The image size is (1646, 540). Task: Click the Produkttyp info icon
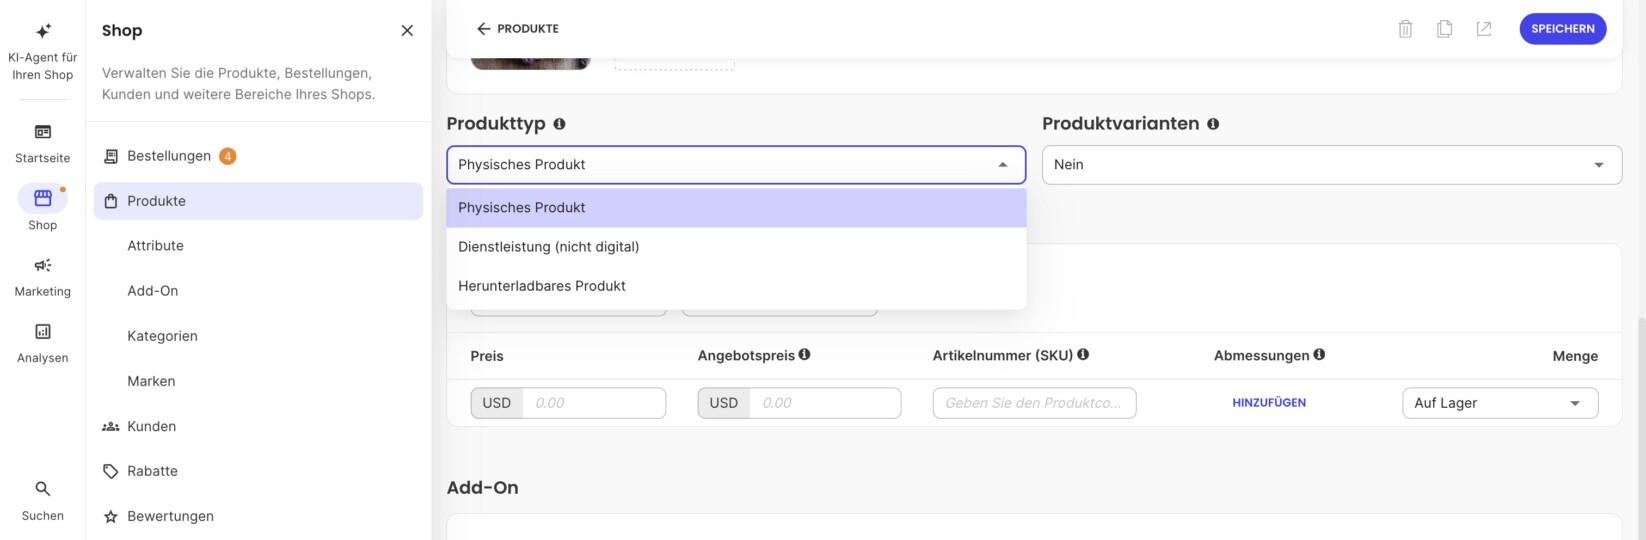559,124
